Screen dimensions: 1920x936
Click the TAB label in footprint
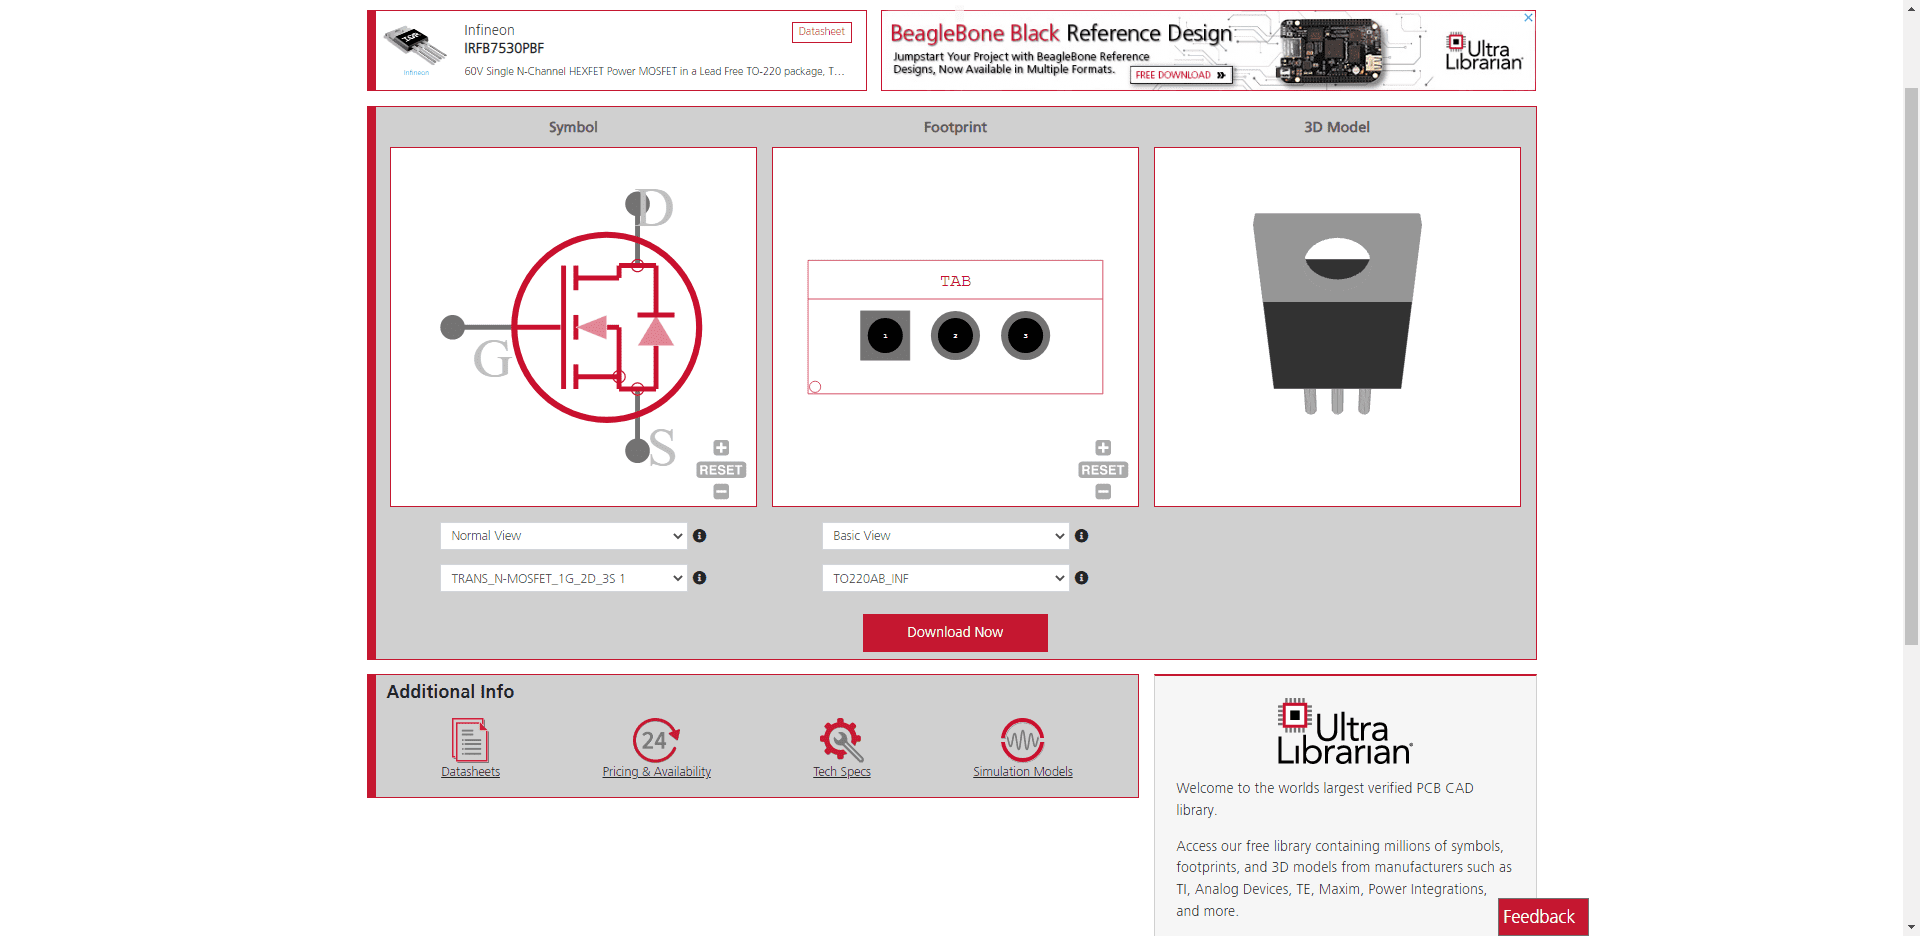[x=955, y=281]
